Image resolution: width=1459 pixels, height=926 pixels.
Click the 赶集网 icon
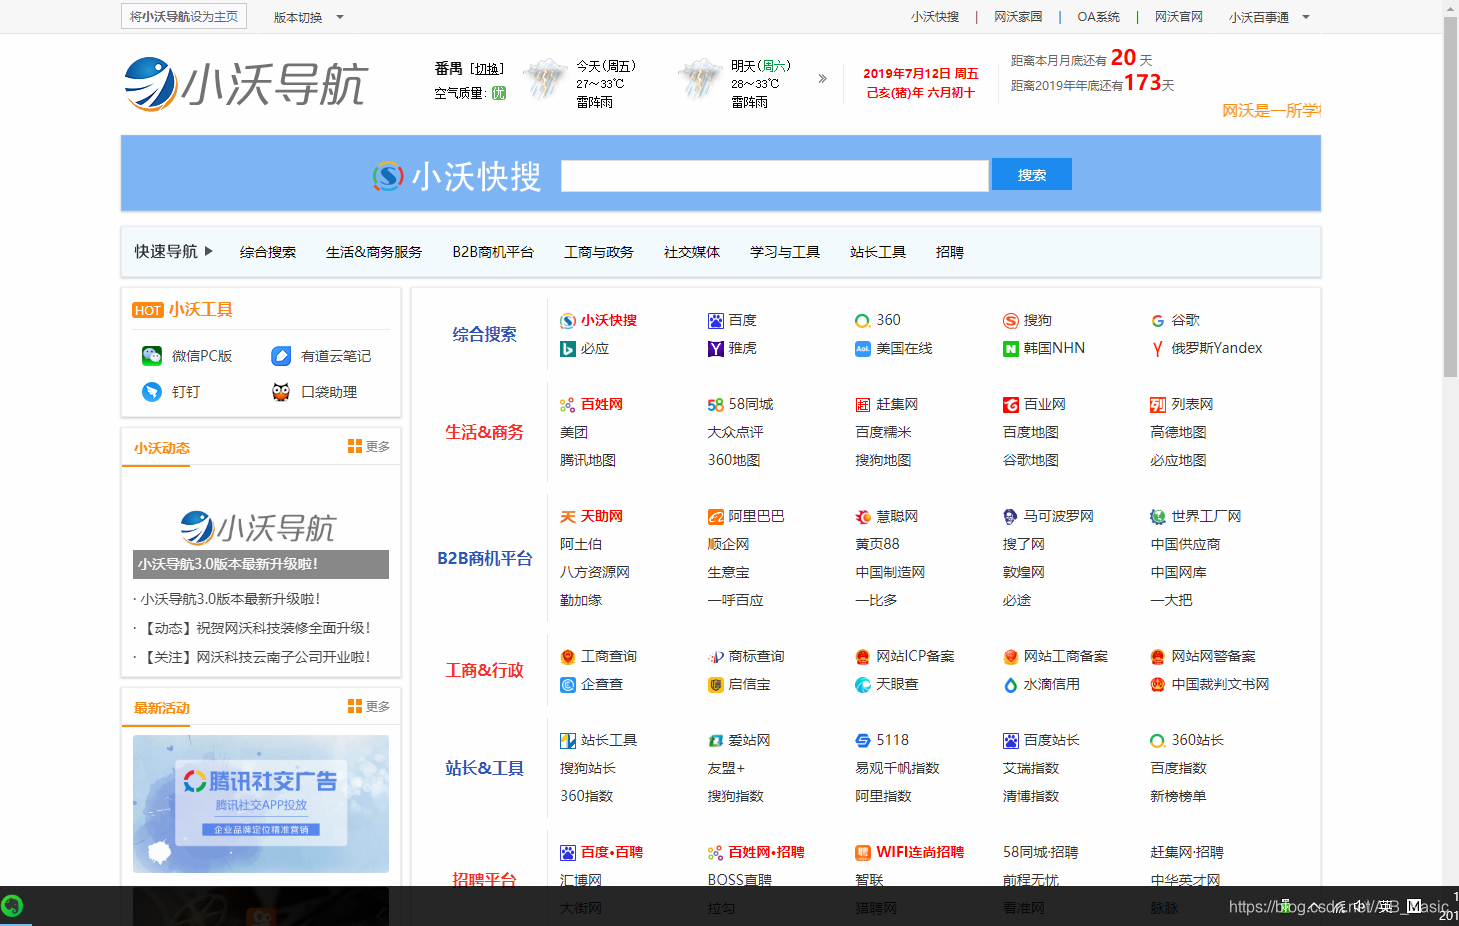[862, 404]
